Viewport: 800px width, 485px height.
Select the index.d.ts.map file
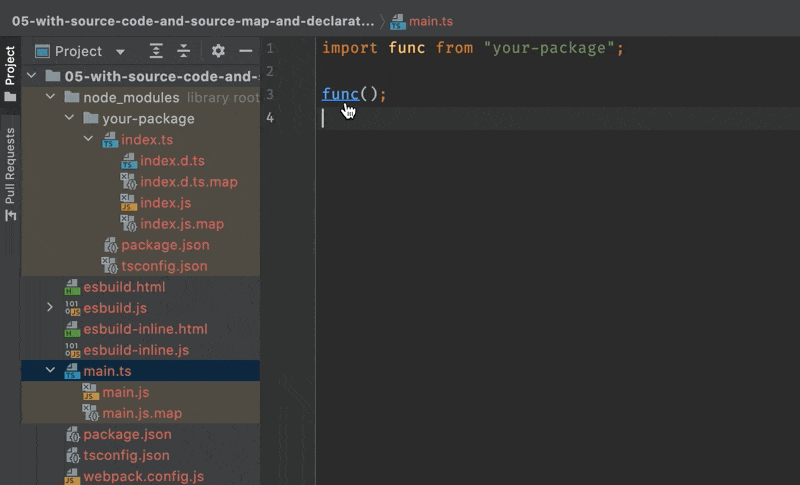(189, 182)
